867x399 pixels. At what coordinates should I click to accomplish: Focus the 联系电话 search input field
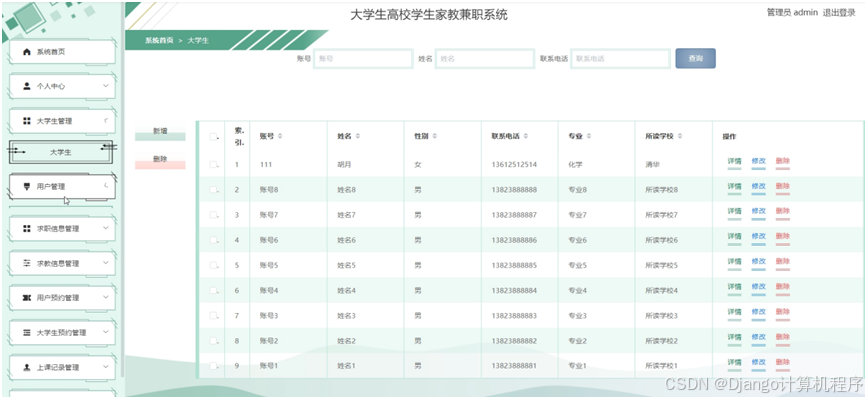tap(620, 59)
